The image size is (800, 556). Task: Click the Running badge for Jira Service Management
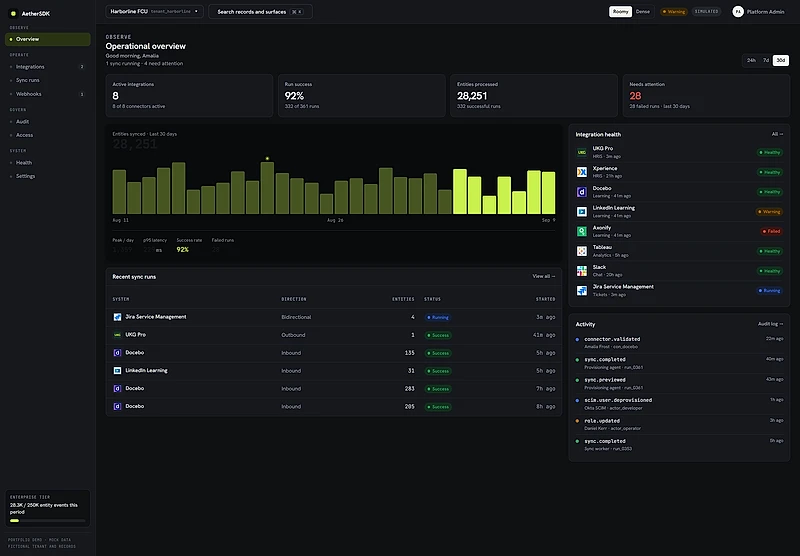[x=769, y=290]
